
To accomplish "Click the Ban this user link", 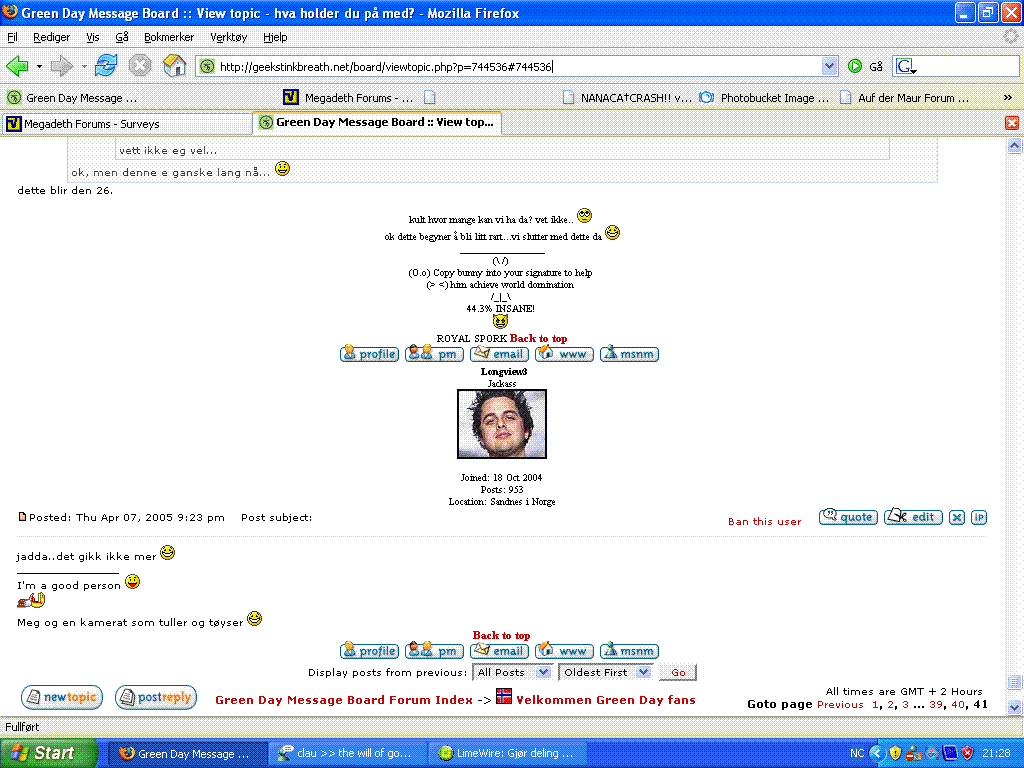I will (764, 521).
